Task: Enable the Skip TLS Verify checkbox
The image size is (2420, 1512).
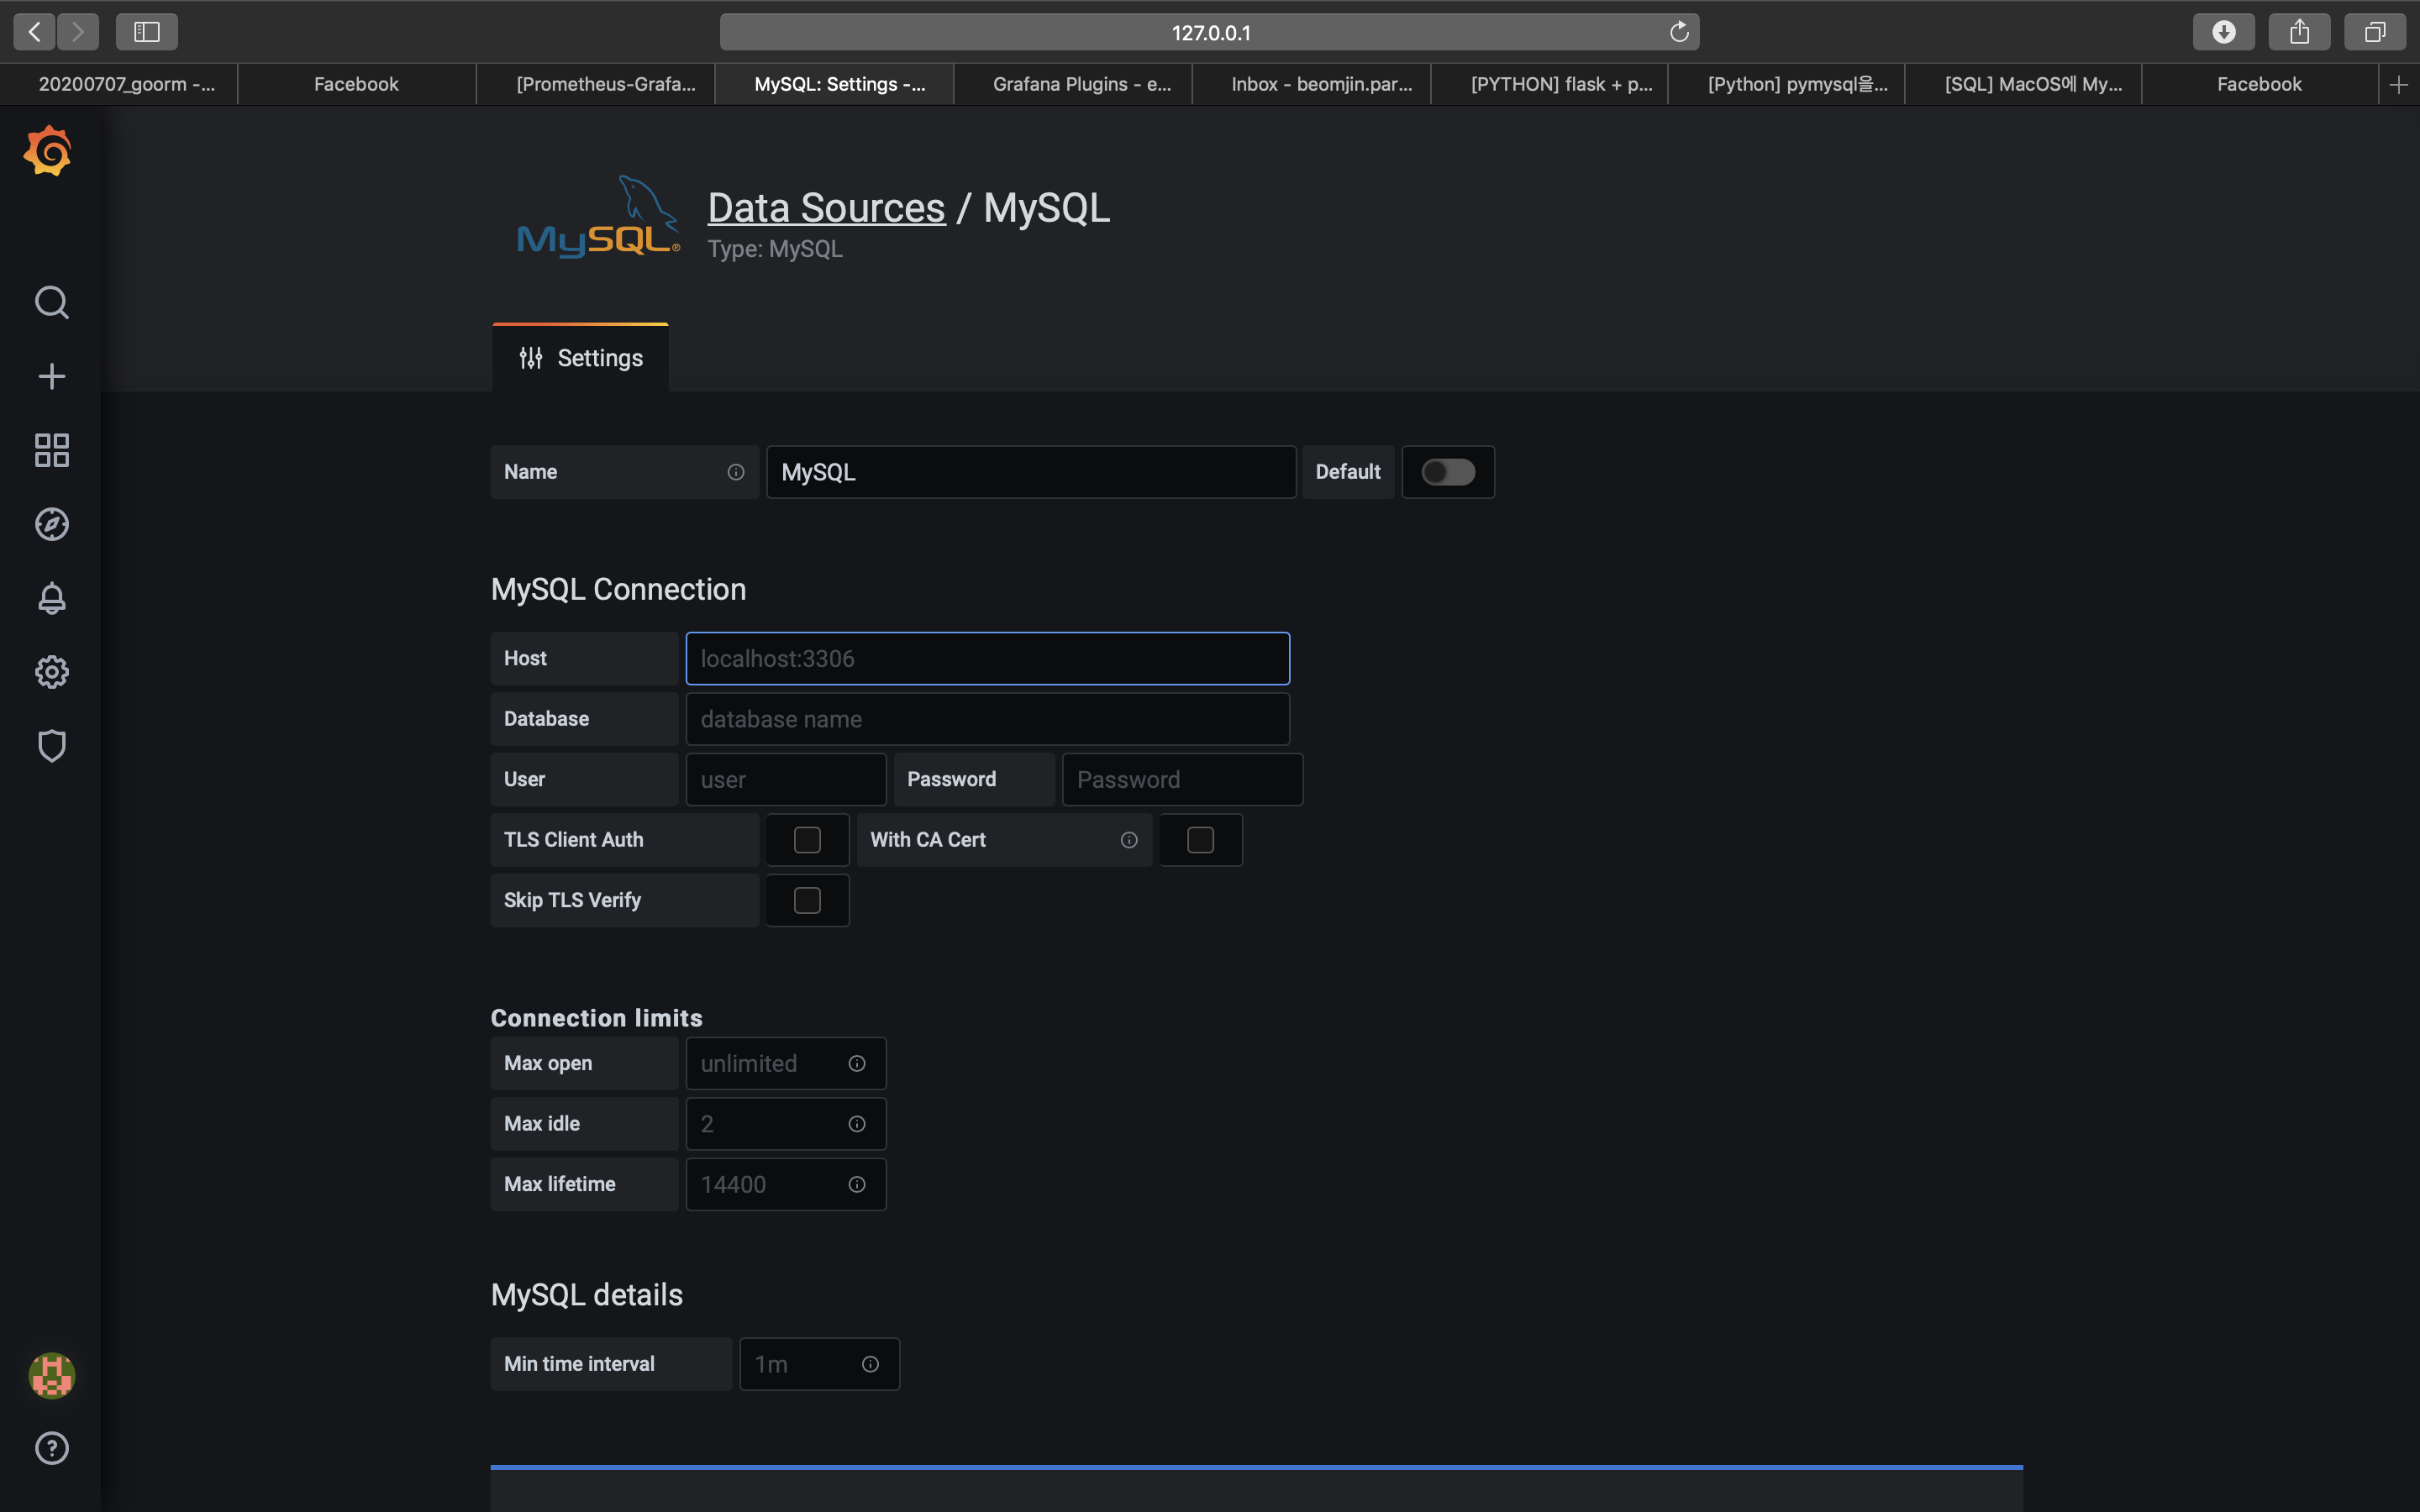Action: [807, 900]
